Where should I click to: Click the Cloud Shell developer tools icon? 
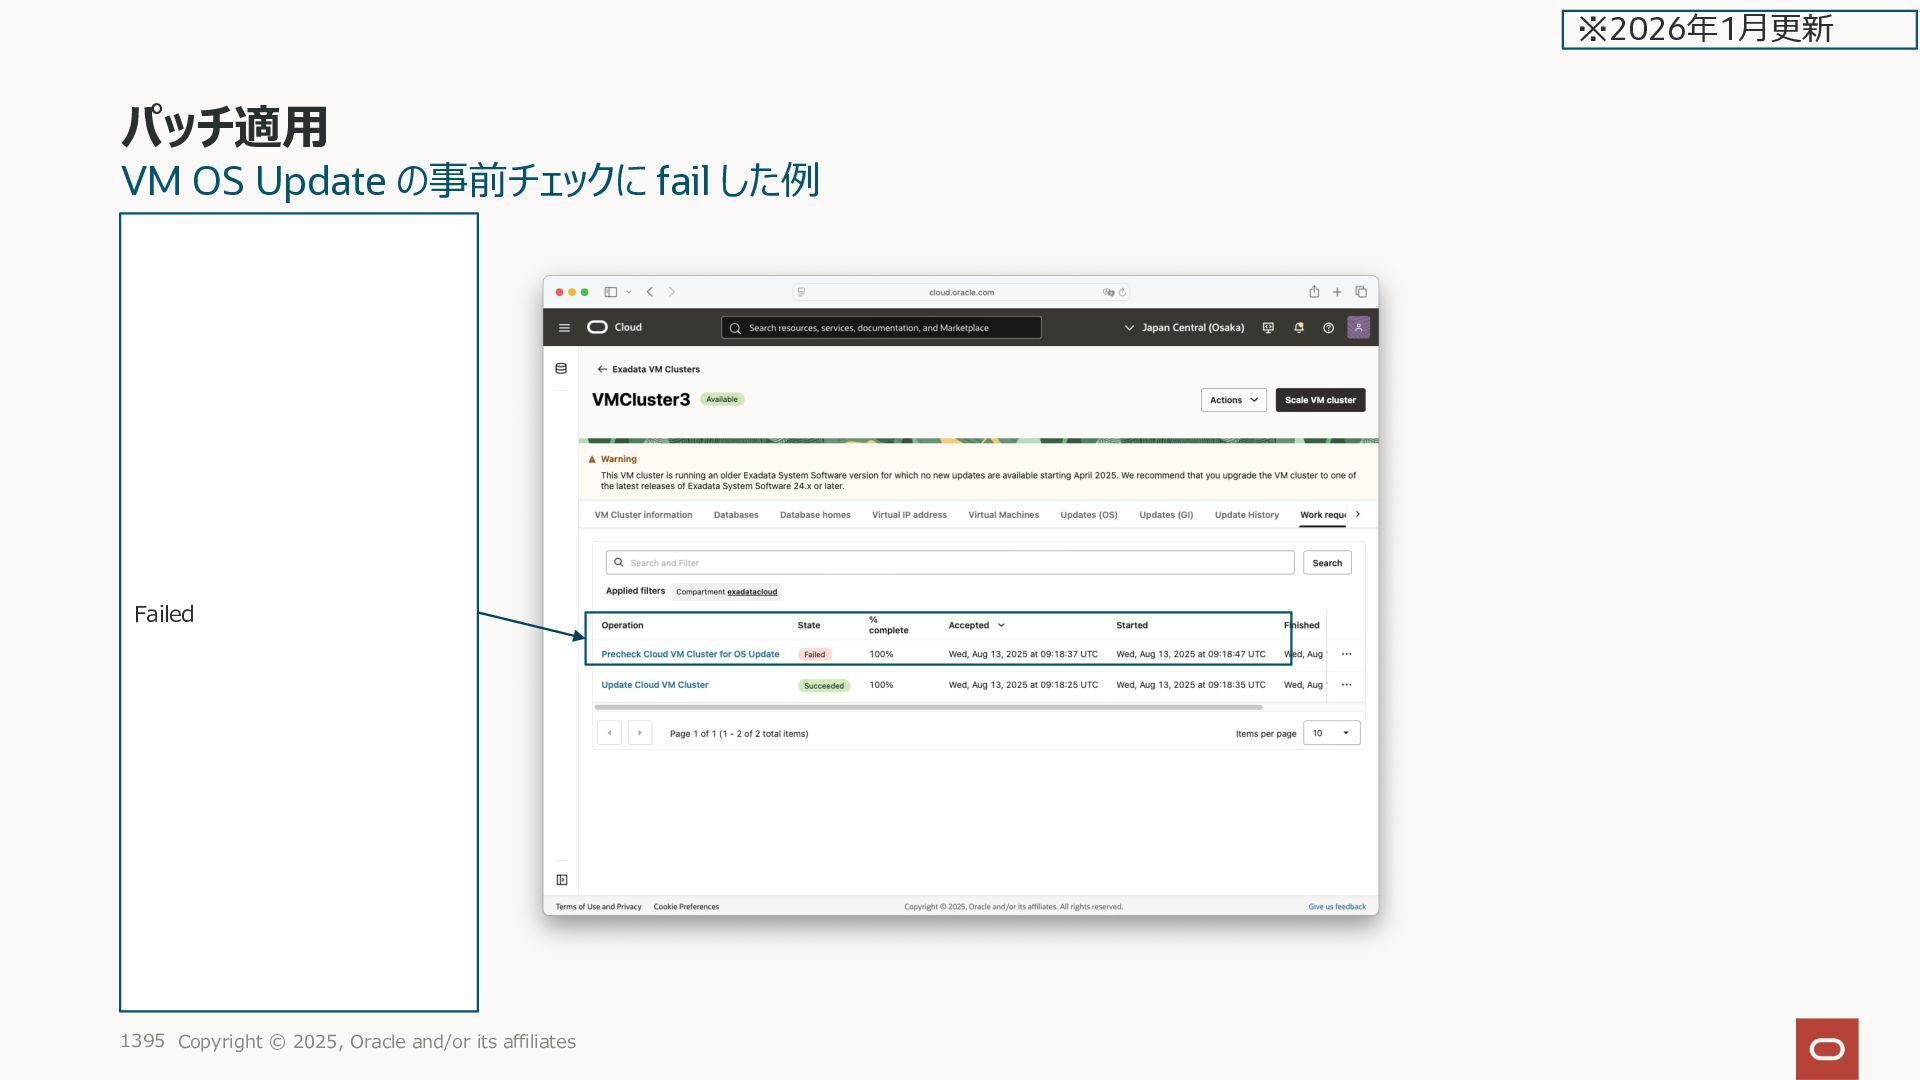(1268, 328)
